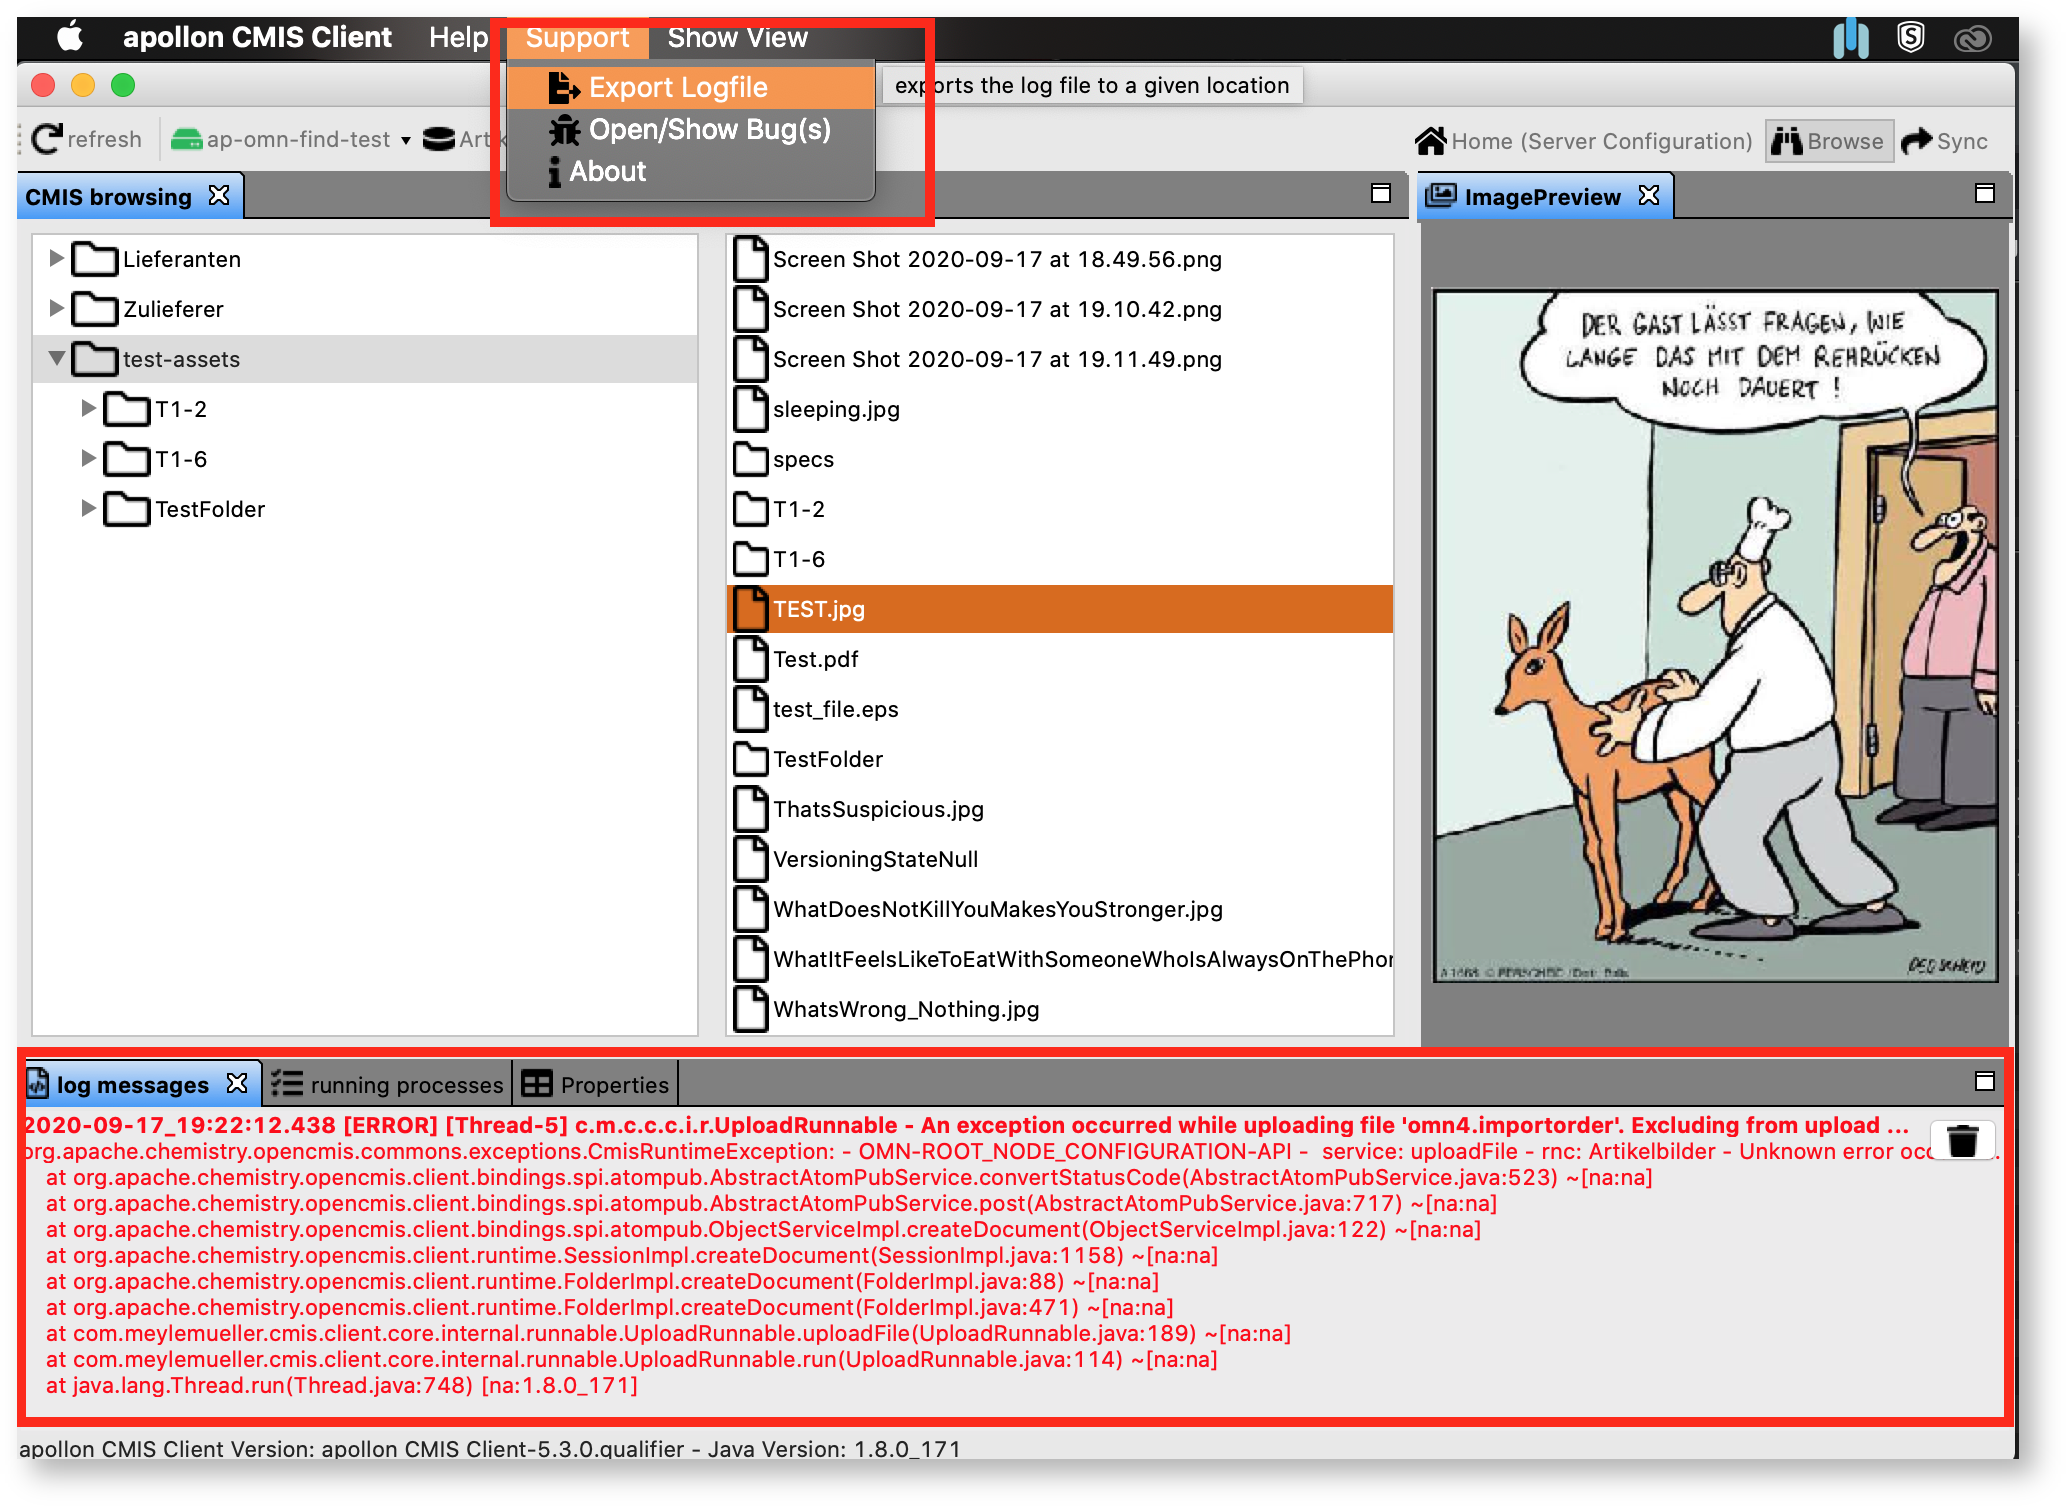Select the Export Logfile menu entry
2067x1507 pixels.
point(677,88)
